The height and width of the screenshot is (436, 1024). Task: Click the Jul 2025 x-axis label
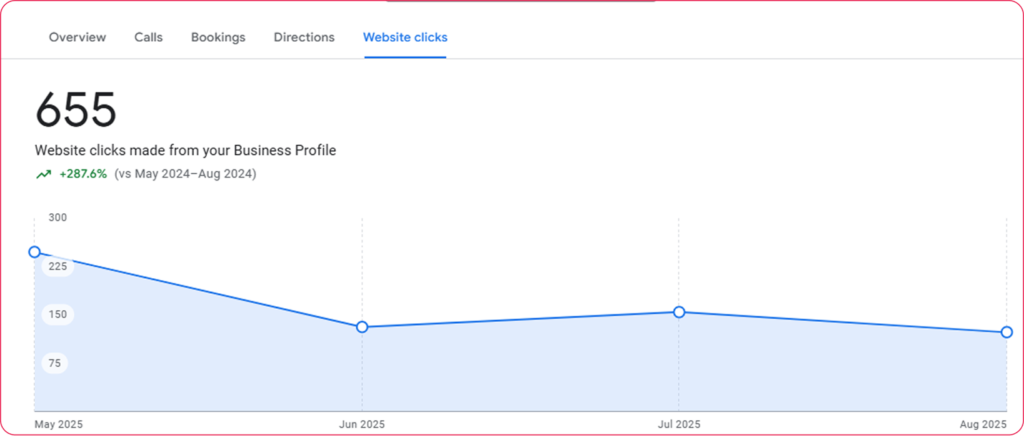click(x=679, y=424)
